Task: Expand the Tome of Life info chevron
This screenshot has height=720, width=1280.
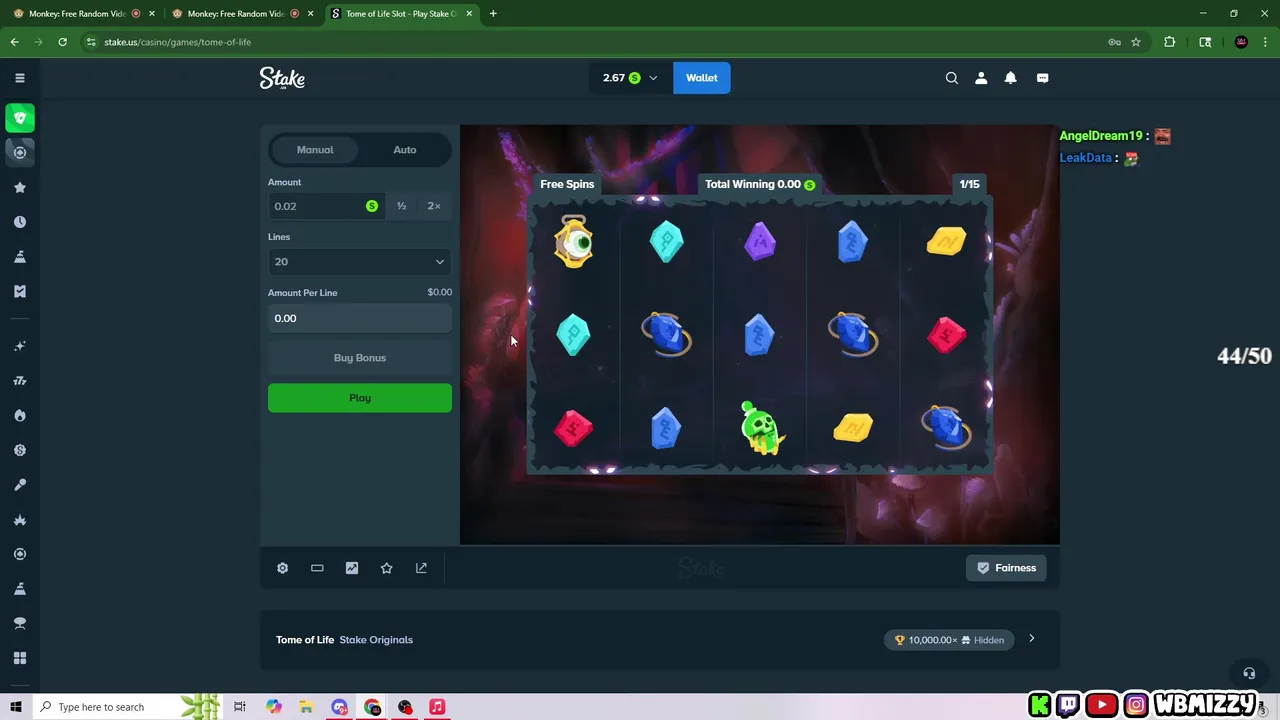Action: (1032, 639)
